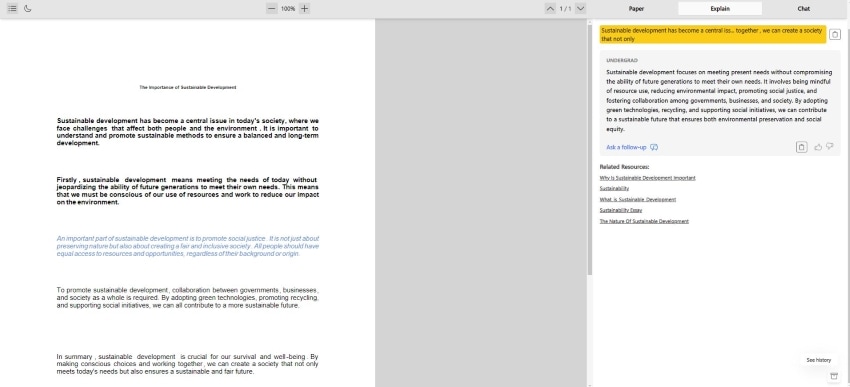Image resolution: width=850 pixels, height=387 pixels.
Task: Click the 100% zoom level value
Action: click(288, 9)
